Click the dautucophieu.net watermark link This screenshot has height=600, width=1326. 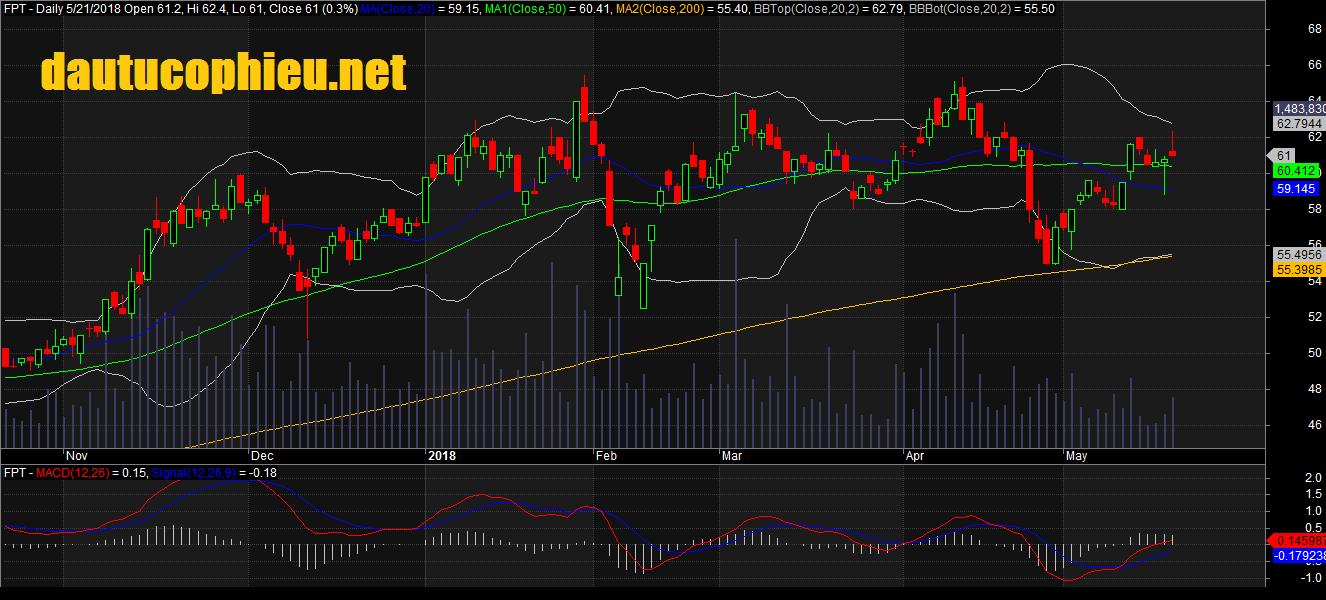(223, 73)
